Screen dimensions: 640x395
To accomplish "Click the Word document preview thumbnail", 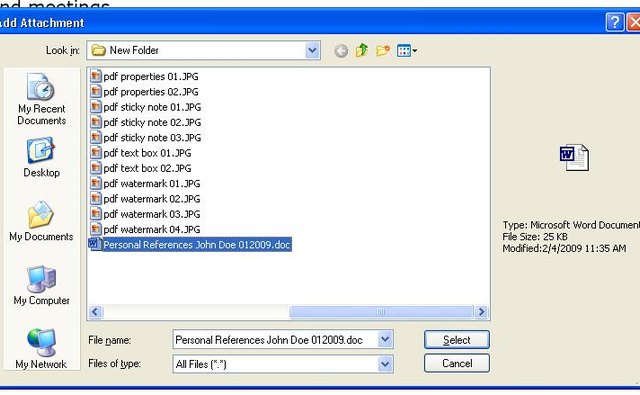I will point(574,158).
